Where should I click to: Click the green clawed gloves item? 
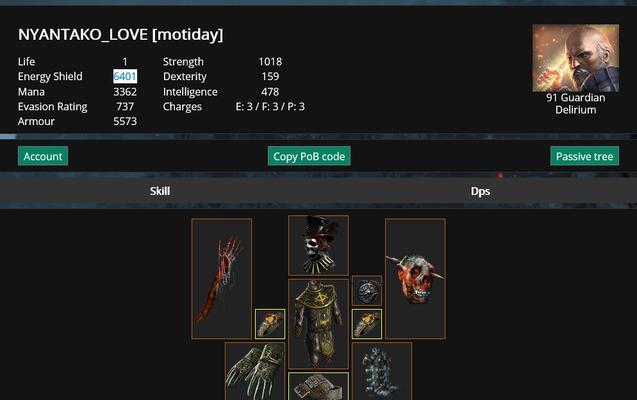click(255, 371)
